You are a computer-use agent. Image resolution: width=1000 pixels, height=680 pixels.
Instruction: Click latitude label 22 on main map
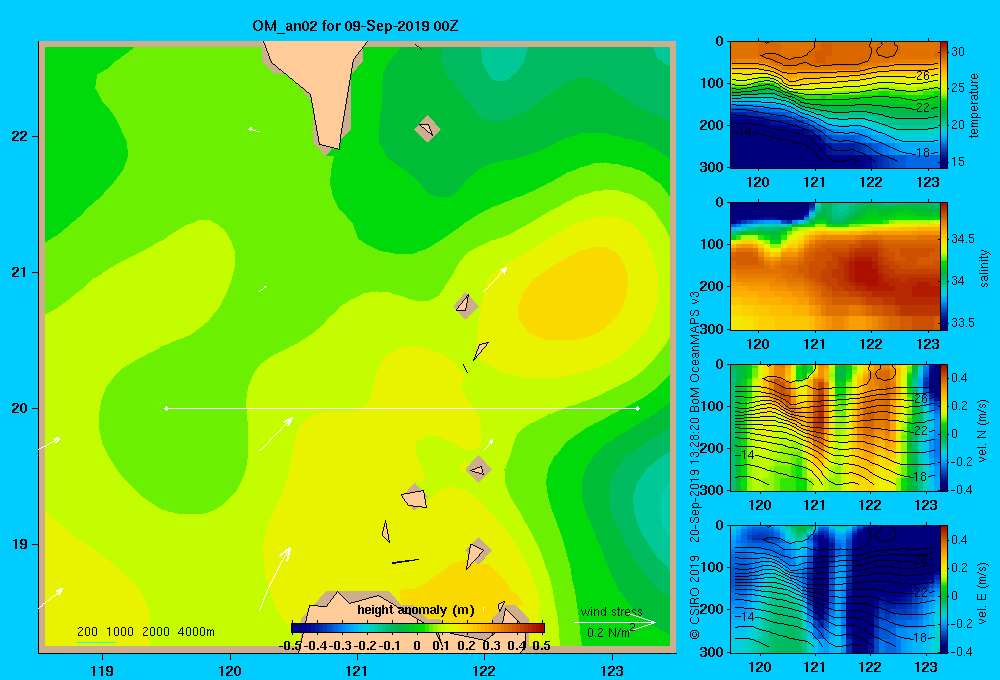click(20, 137)
